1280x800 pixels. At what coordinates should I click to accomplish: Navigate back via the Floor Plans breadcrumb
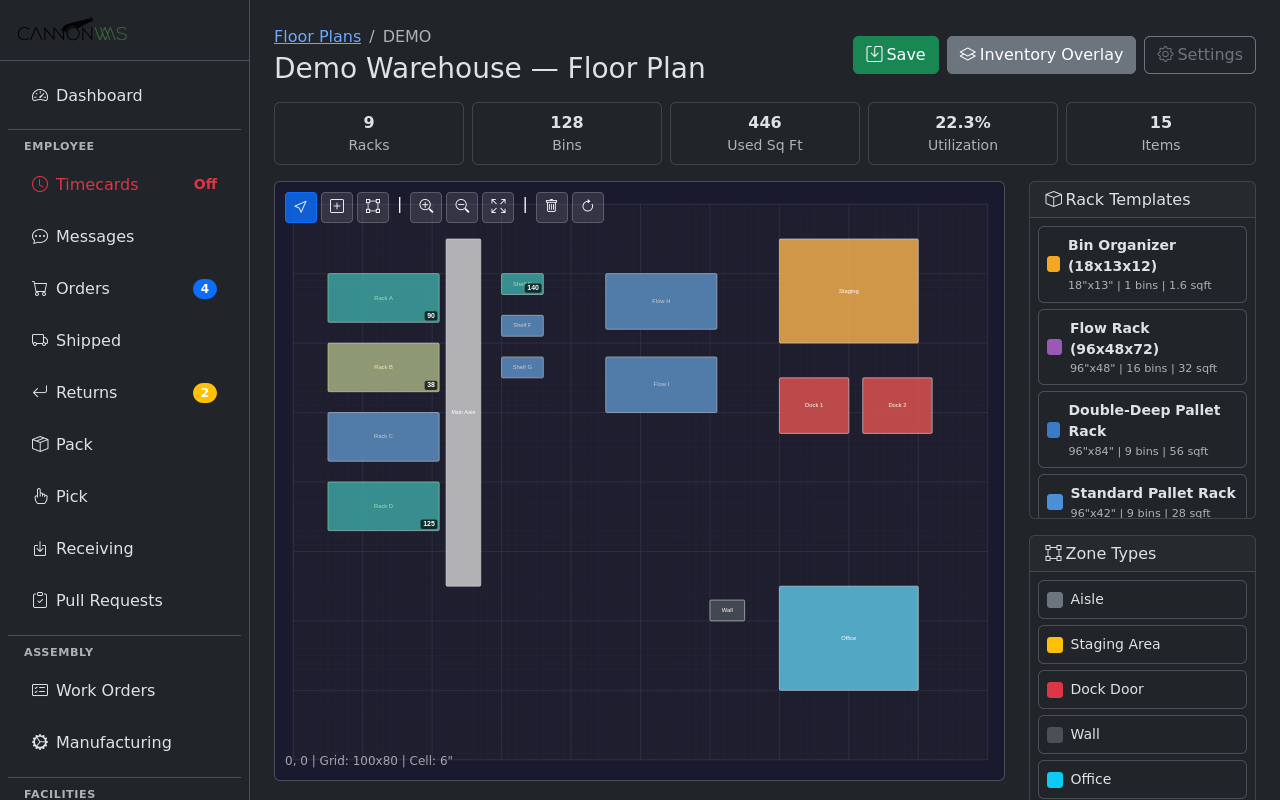[317, 36]
